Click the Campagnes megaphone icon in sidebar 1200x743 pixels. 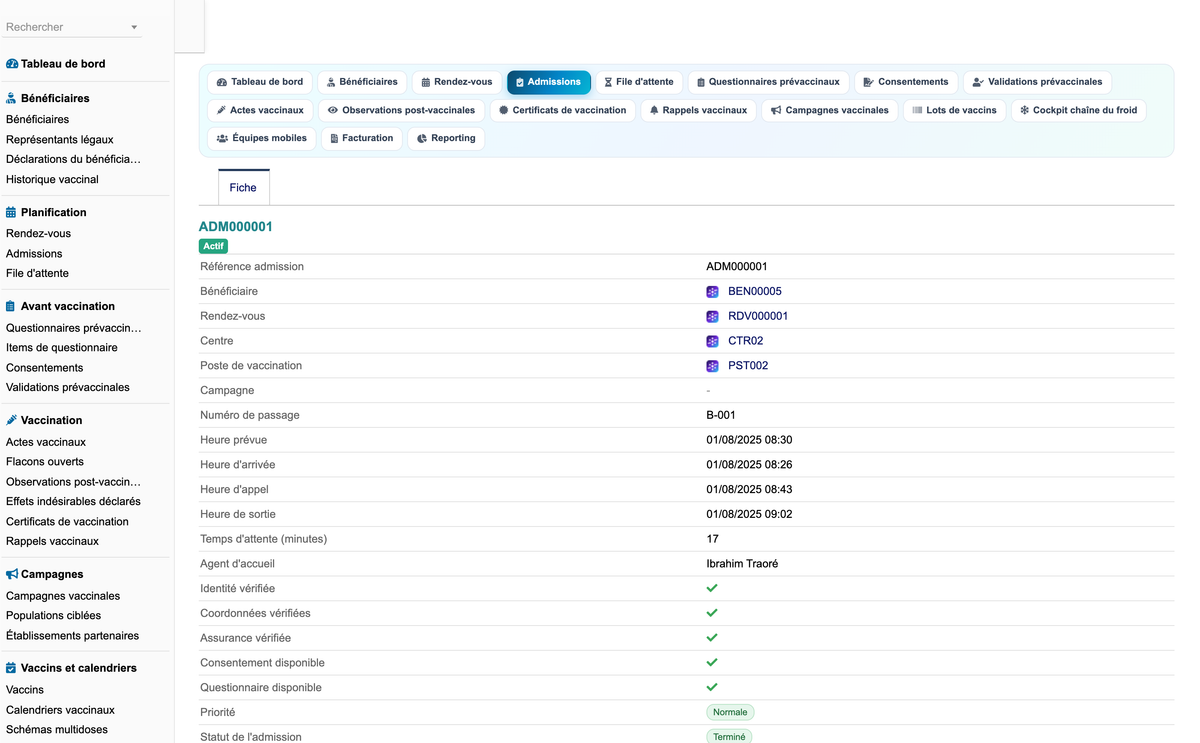[12, 574]
